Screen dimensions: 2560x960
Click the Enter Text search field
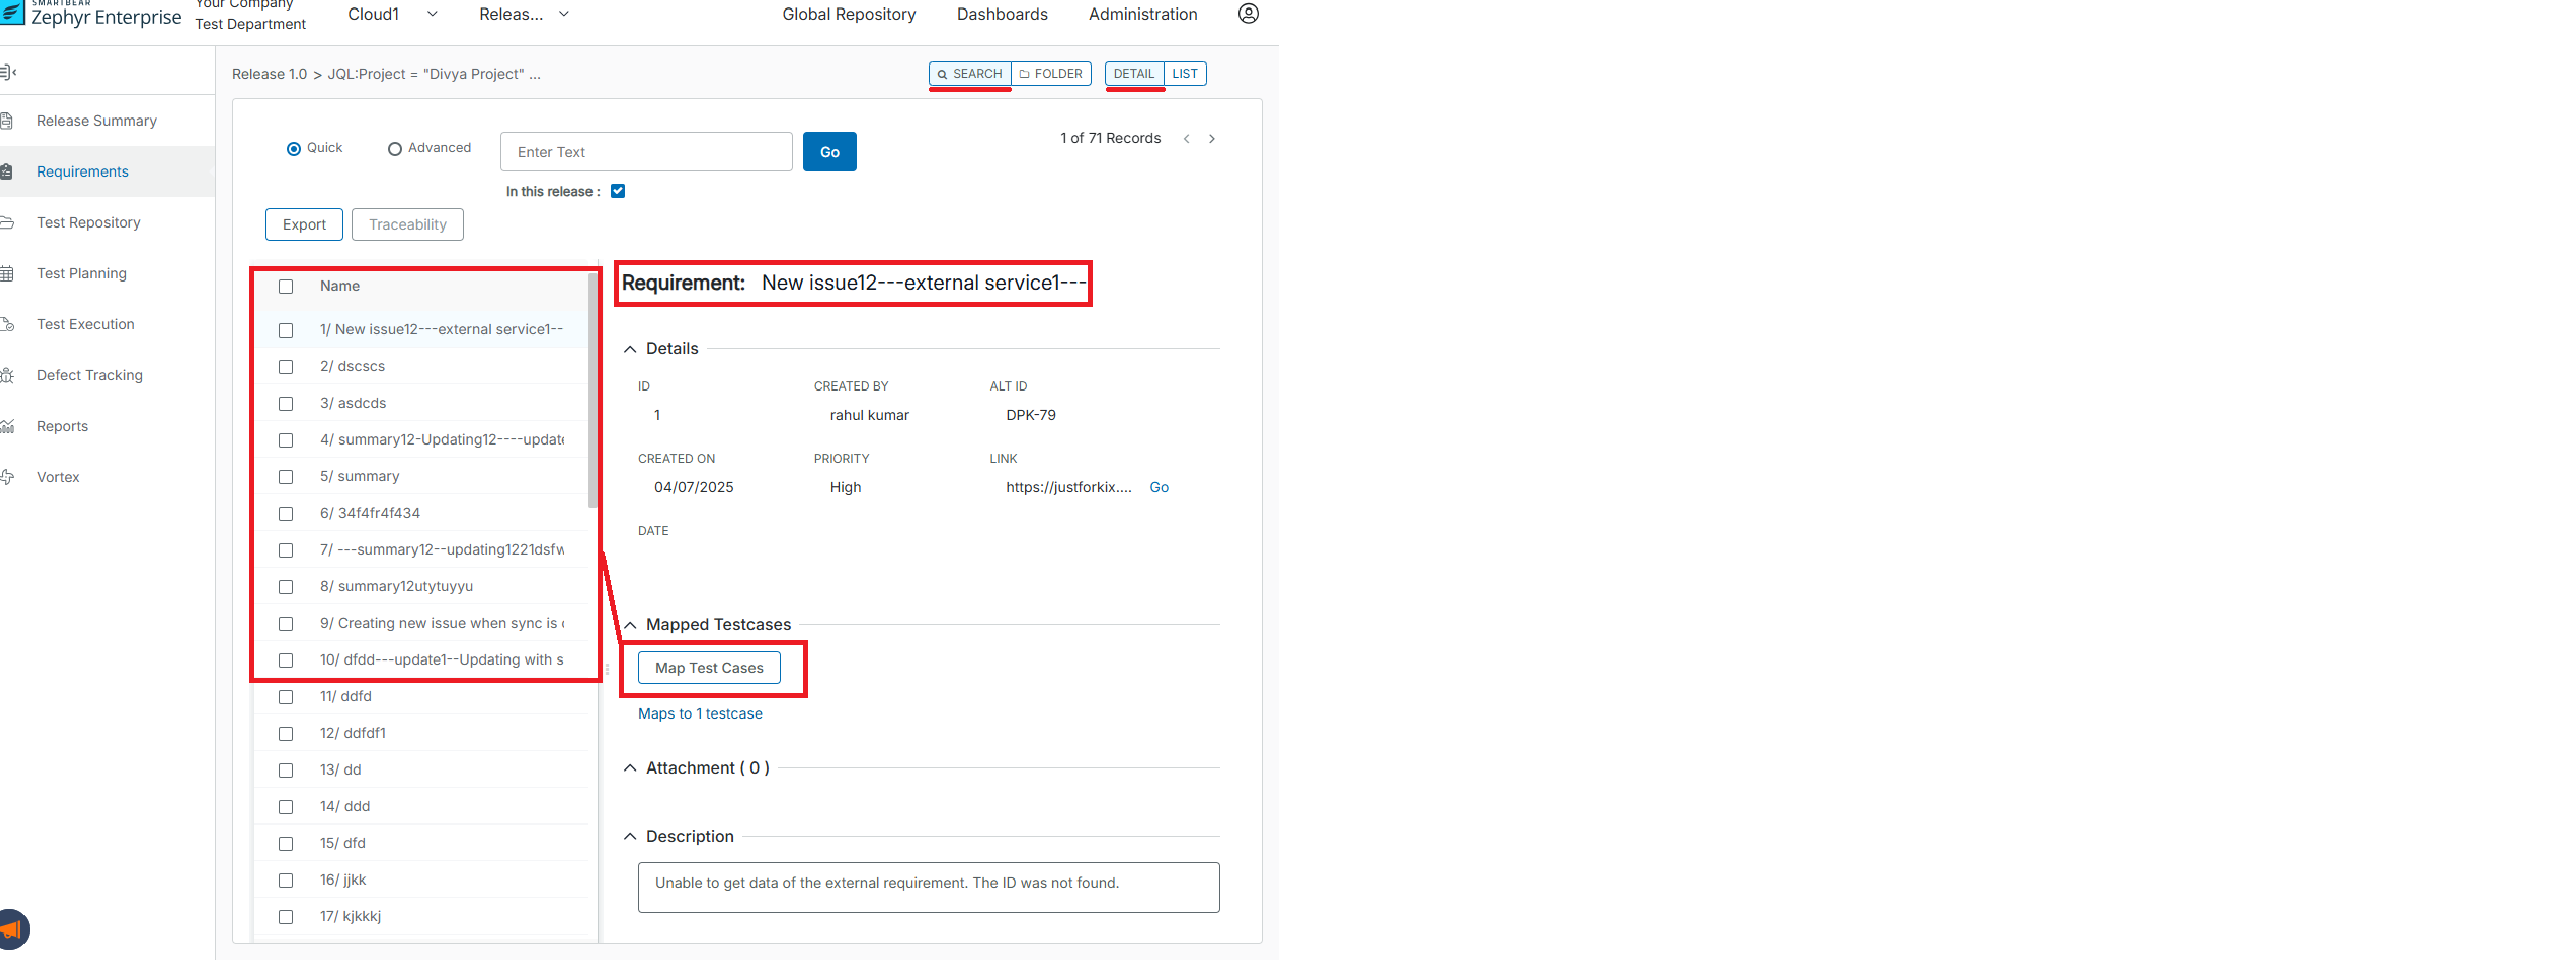pos(646,152)
